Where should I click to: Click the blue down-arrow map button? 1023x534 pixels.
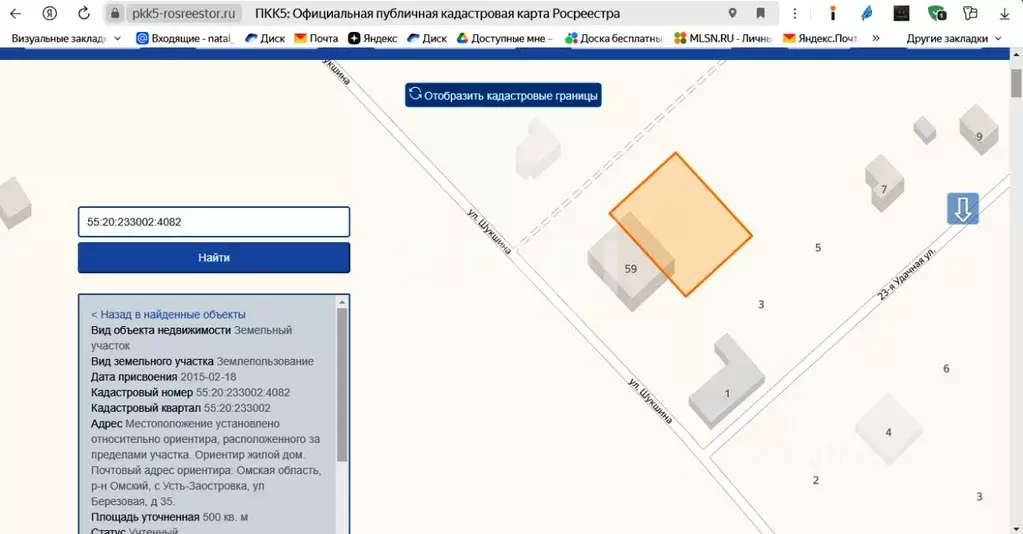pos(962,209)
